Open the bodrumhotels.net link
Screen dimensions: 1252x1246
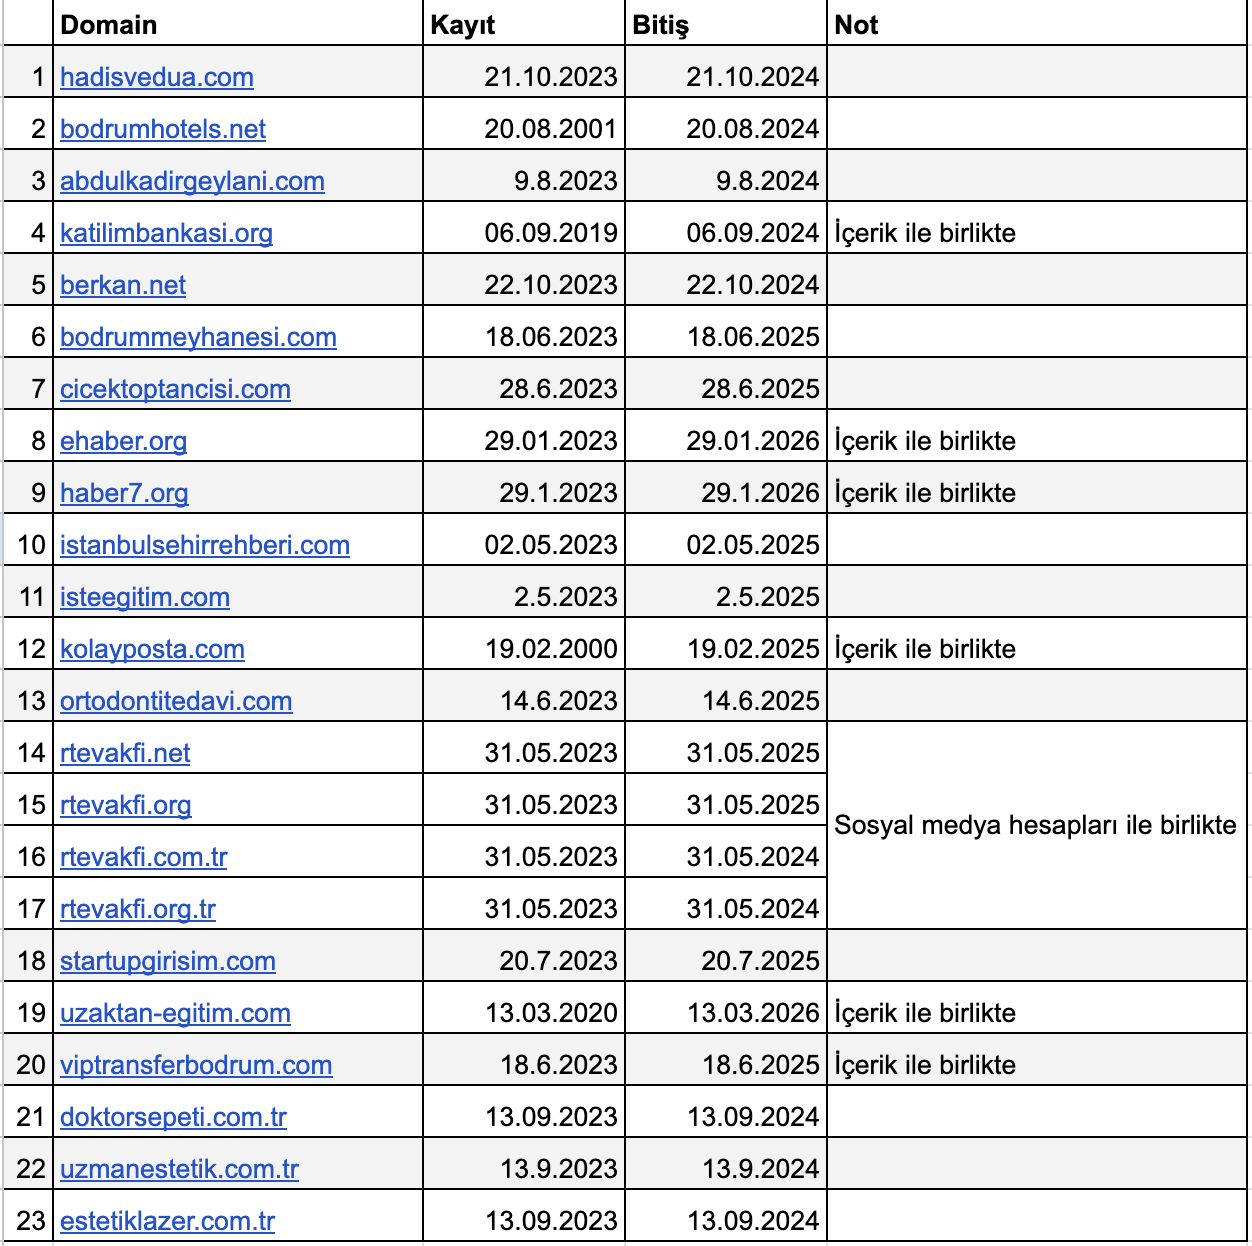(x=163, y=129)
